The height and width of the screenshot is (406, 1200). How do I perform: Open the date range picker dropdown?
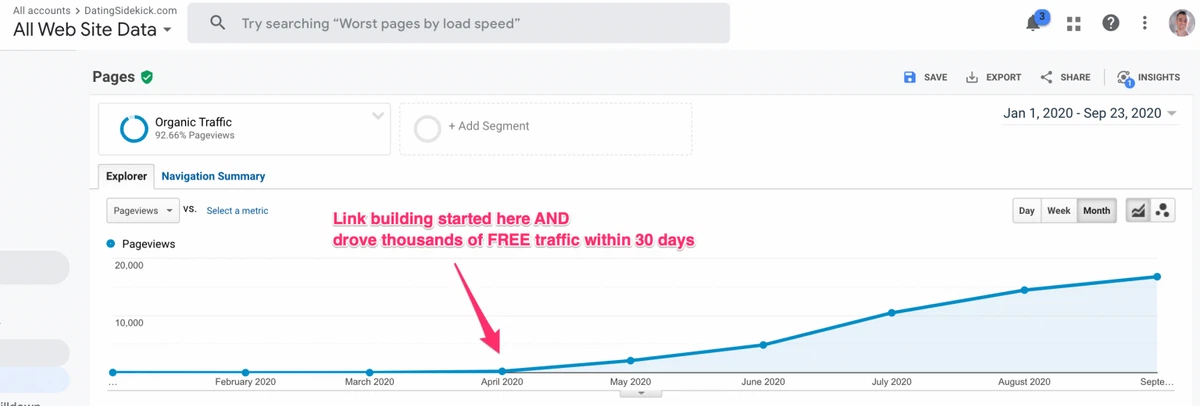[x=1090, y=113]
